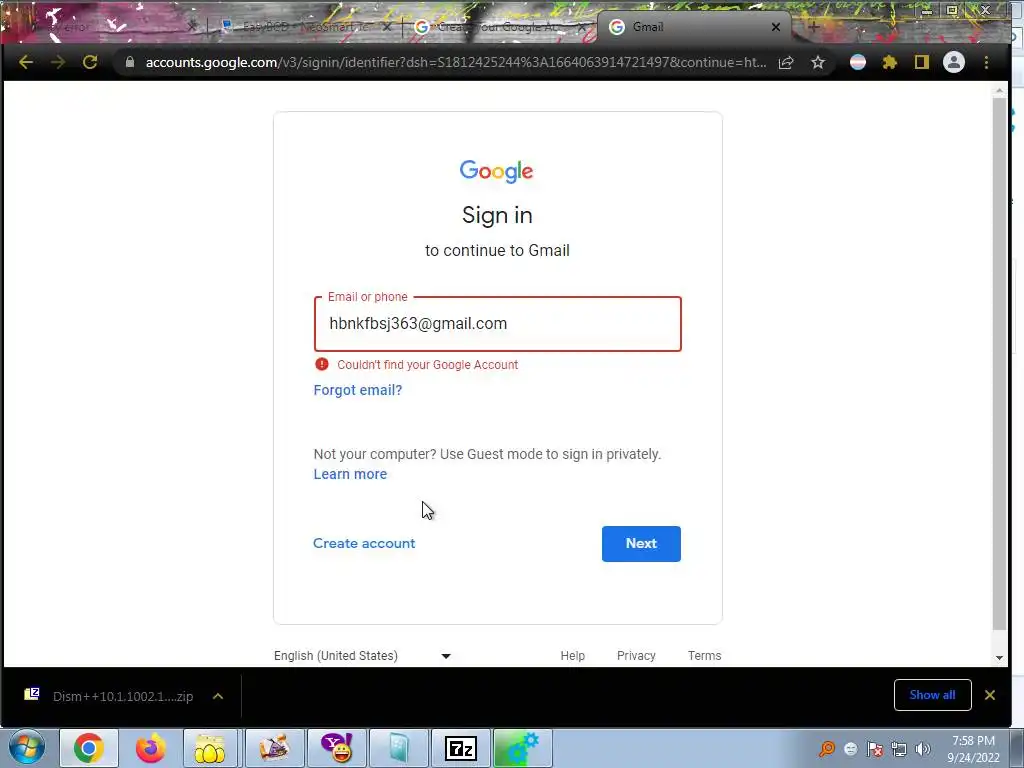Click the volume speaker tray icon
The height and width of the screenshot is (768, 1024).
point(922,749)
